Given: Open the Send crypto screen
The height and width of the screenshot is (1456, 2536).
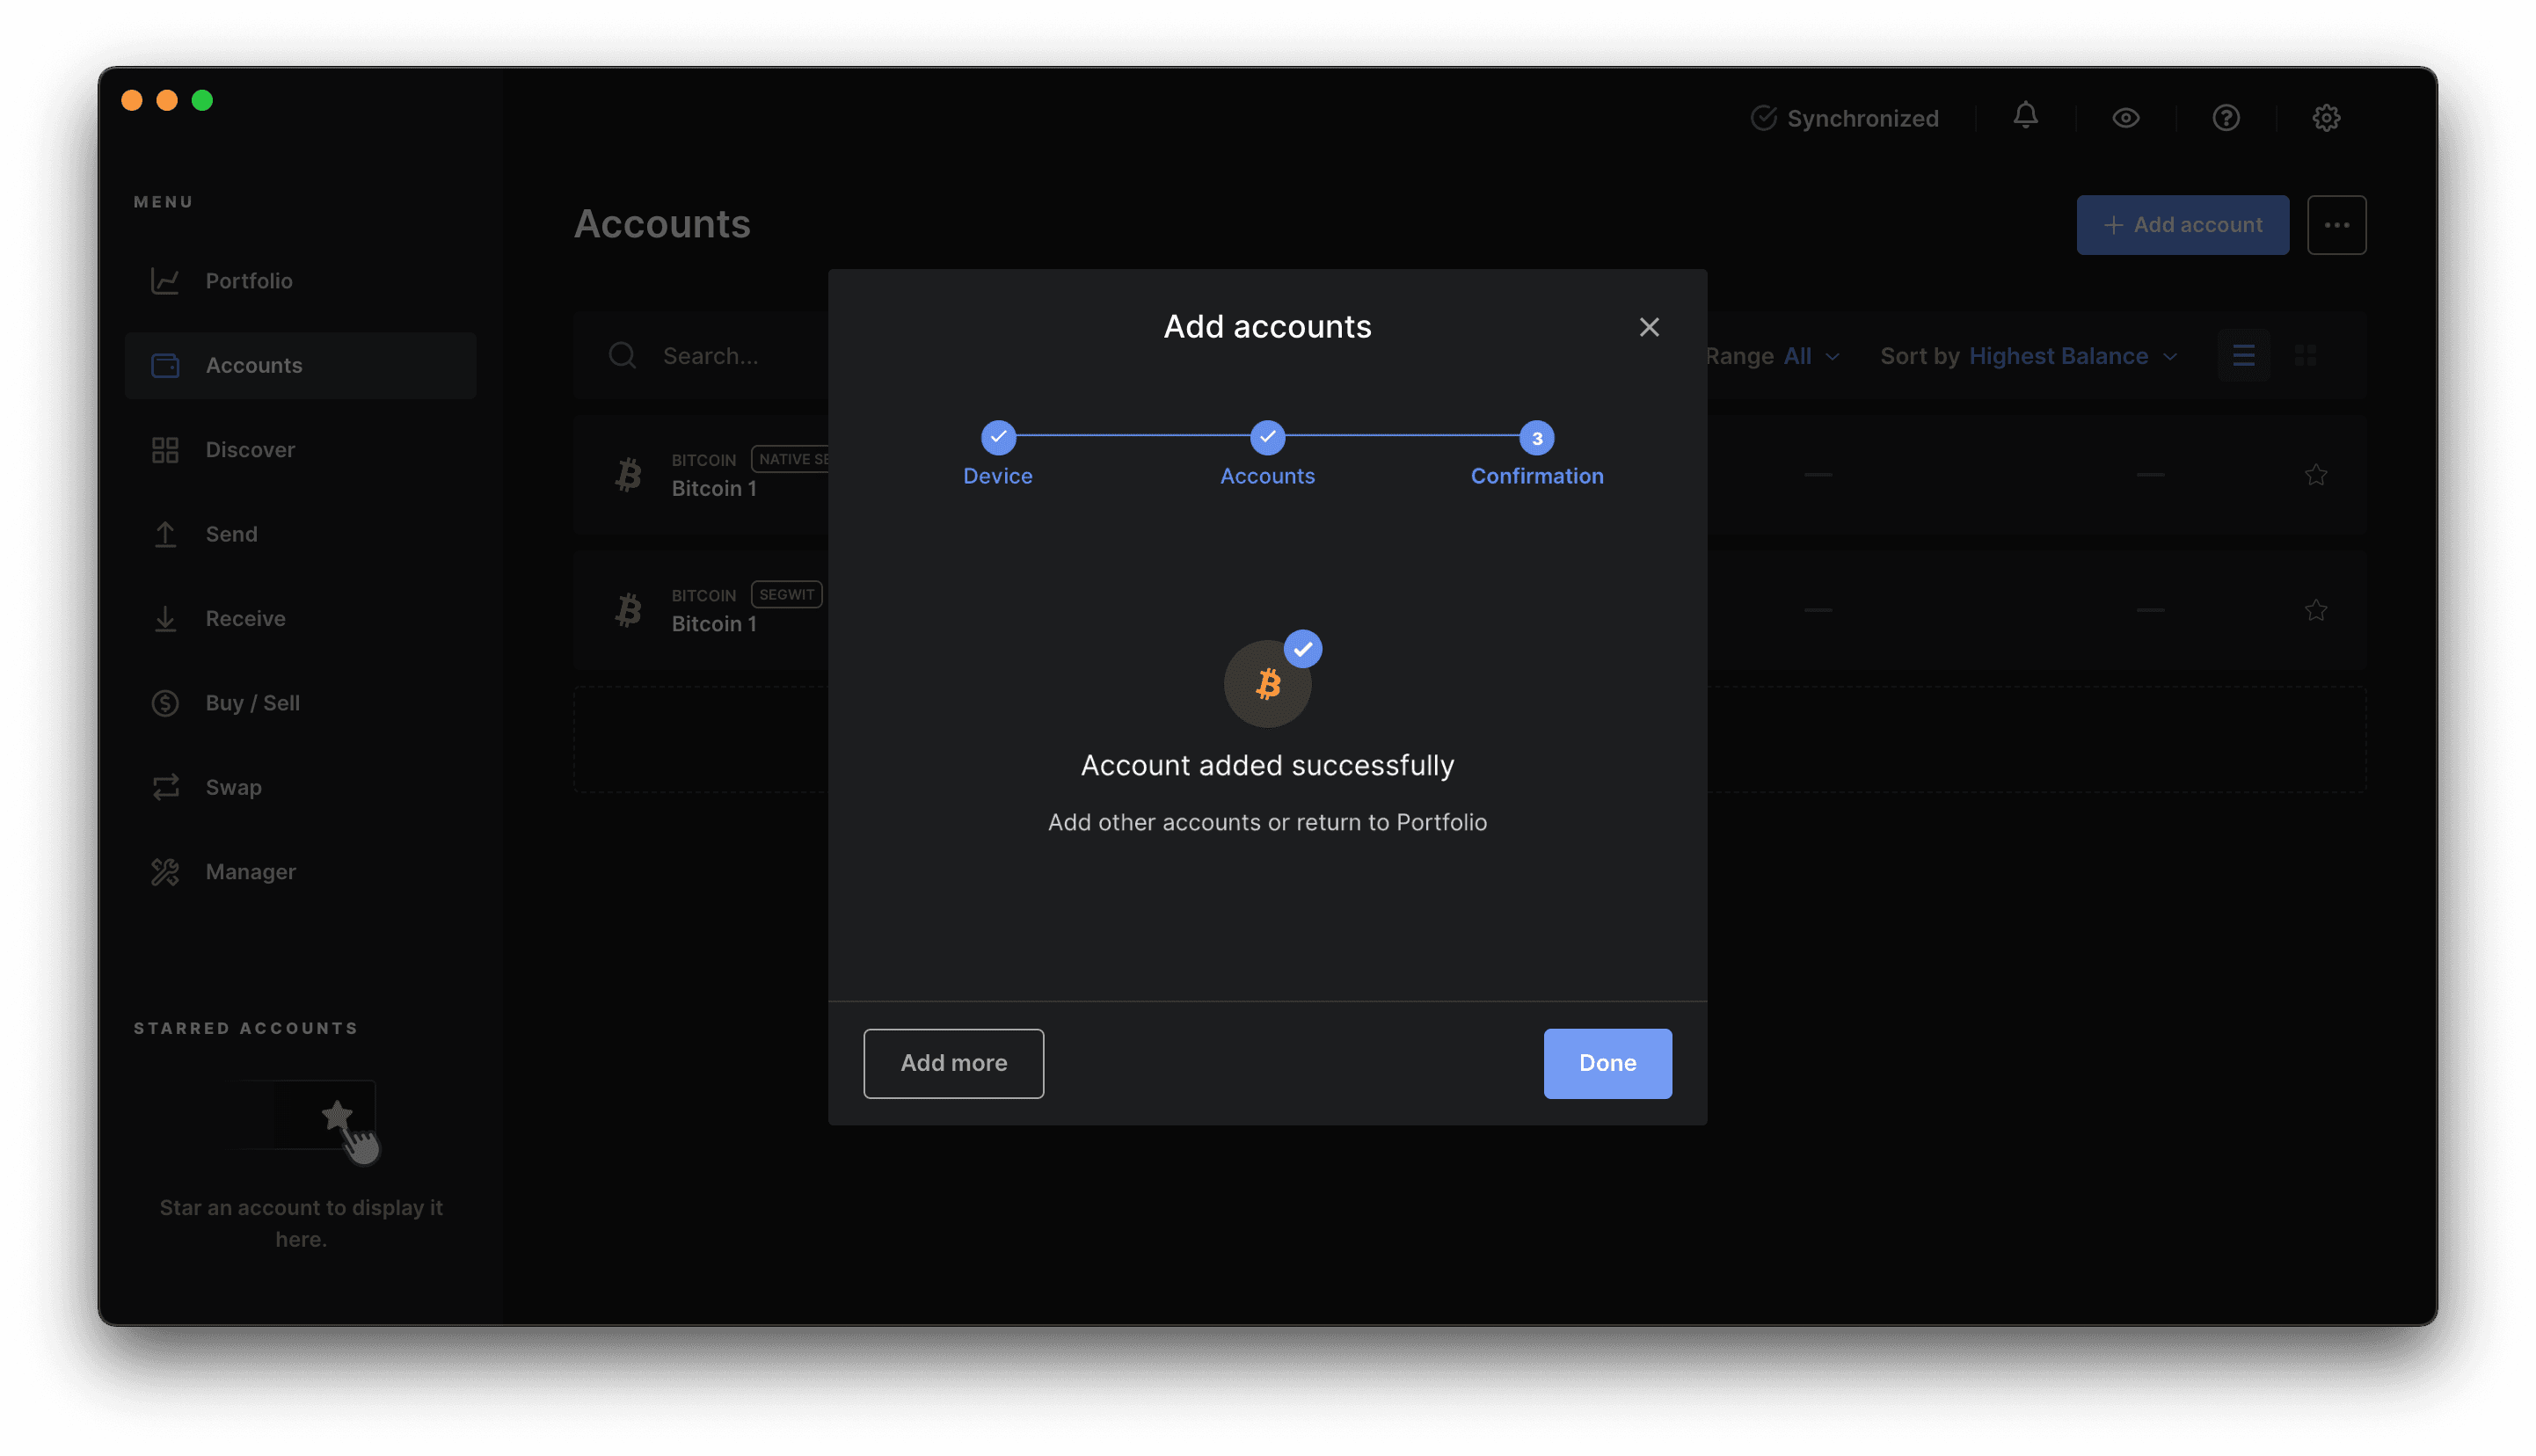Looking at the screenshot, I should (x=231, y=533).
